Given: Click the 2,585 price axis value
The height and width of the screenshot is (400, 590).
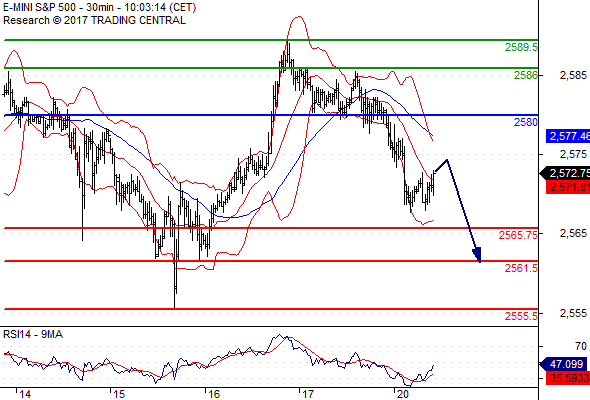Looking at the screenshot, I should pyautogui.click(x=573, y=75).
